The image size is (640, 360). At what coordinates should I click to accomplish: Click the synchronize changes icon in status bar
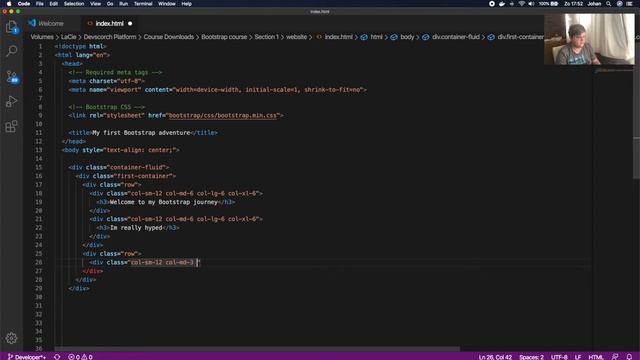tap(57, 357)
